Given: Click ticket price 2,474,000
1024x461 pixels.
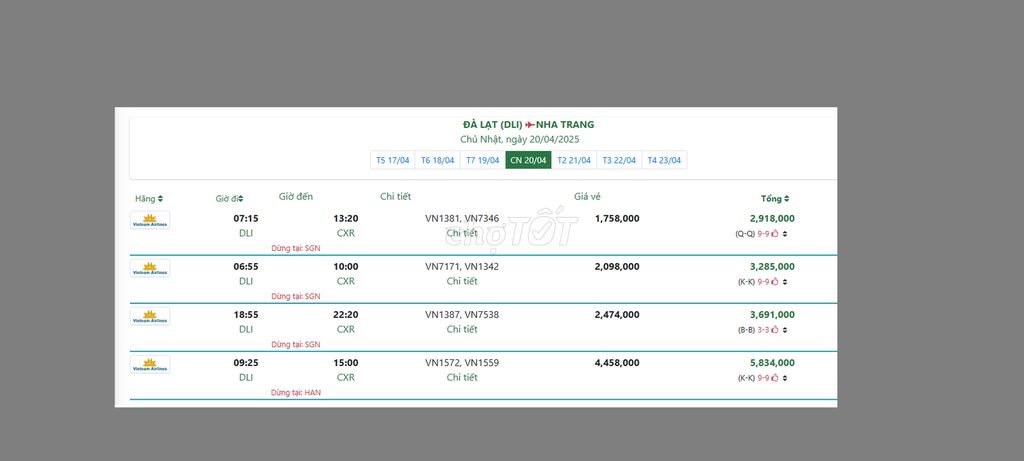Looking at the screenshot, I should pos(617,315).
